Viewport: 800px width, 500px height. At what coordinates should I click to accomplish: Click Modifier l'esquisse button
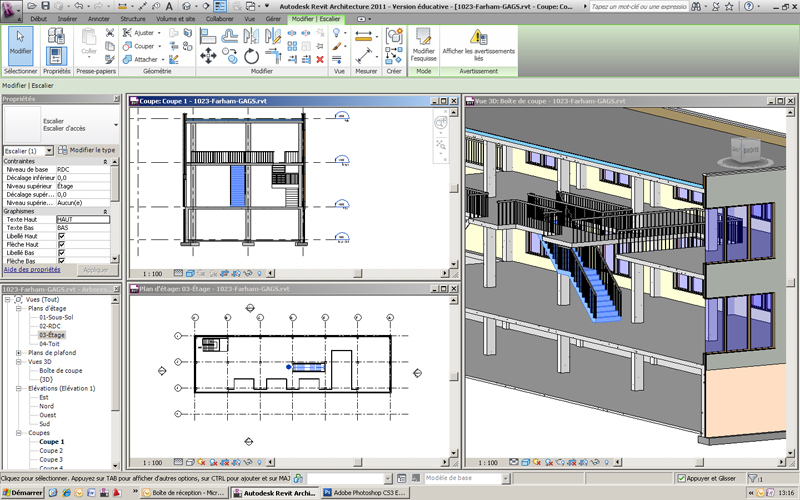[x=423, y=45]
